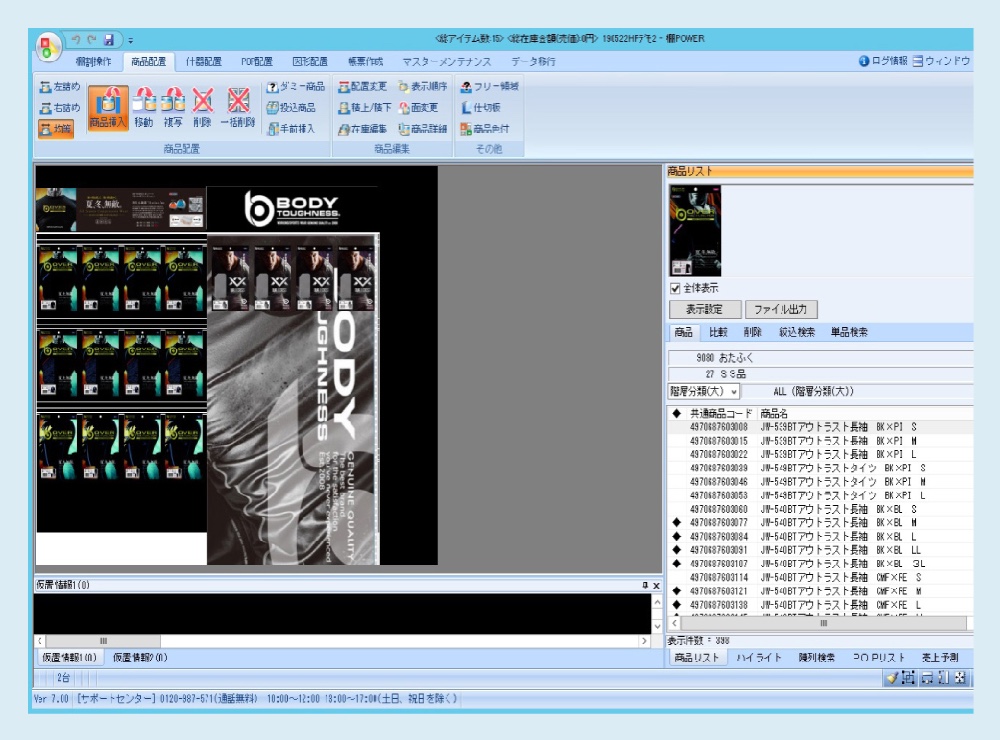Close the 仮置情報1 panel
Screen dimensions: 1000x740
pyautogui.click(x=656, y=586)
